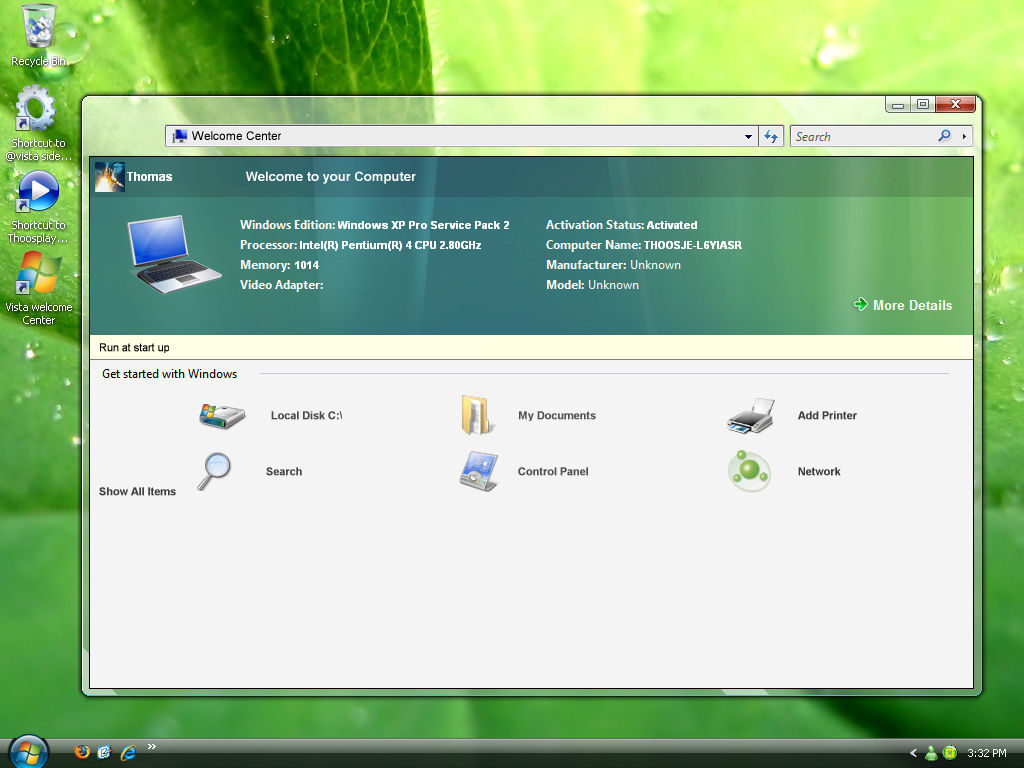Screen dimensions: 1024x768
Task: Open the Network globe icon
Action: click(x=749, y=471)
